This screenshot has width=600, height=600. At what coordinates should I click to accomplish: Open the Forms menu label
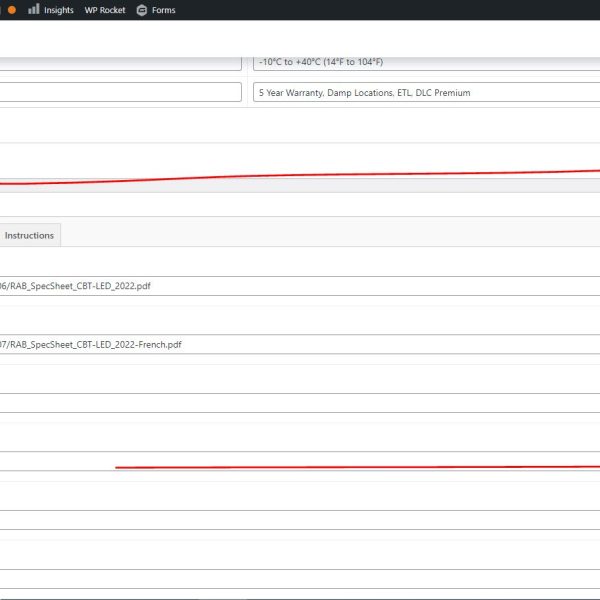coord(163,10)
